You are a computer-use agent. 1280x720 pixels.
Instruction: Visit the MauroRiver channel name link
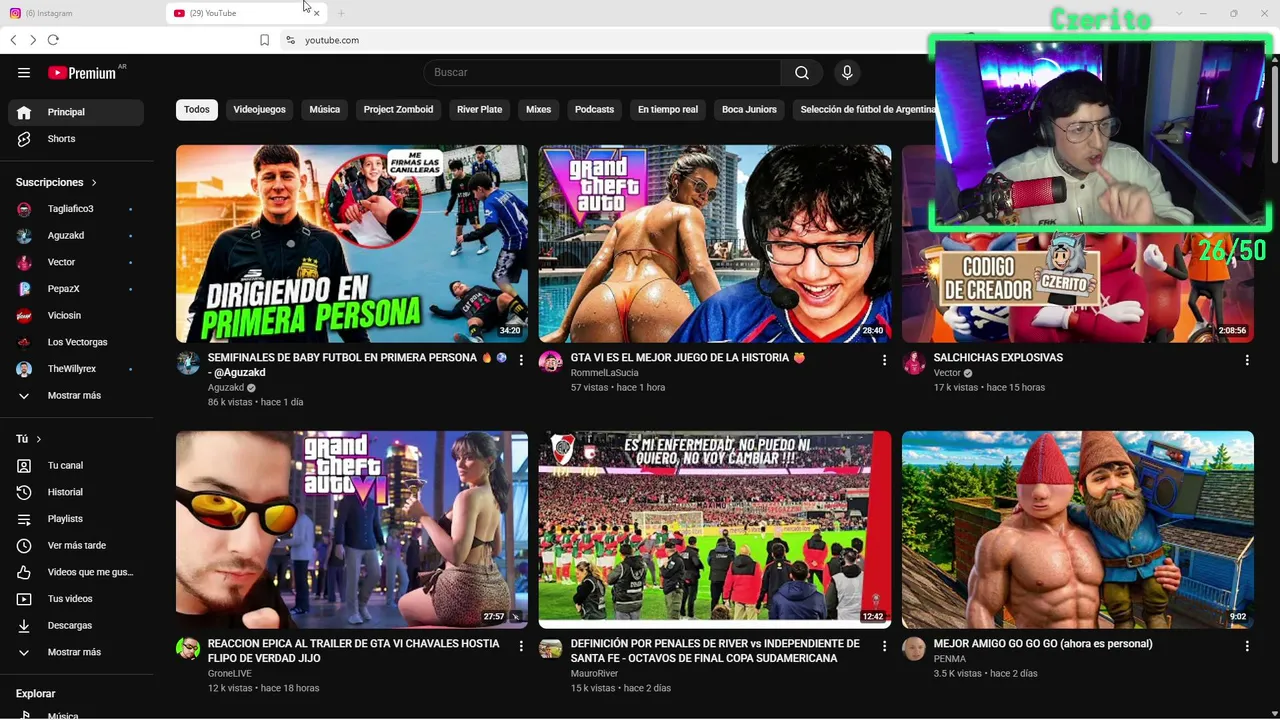tap(594, 674)
